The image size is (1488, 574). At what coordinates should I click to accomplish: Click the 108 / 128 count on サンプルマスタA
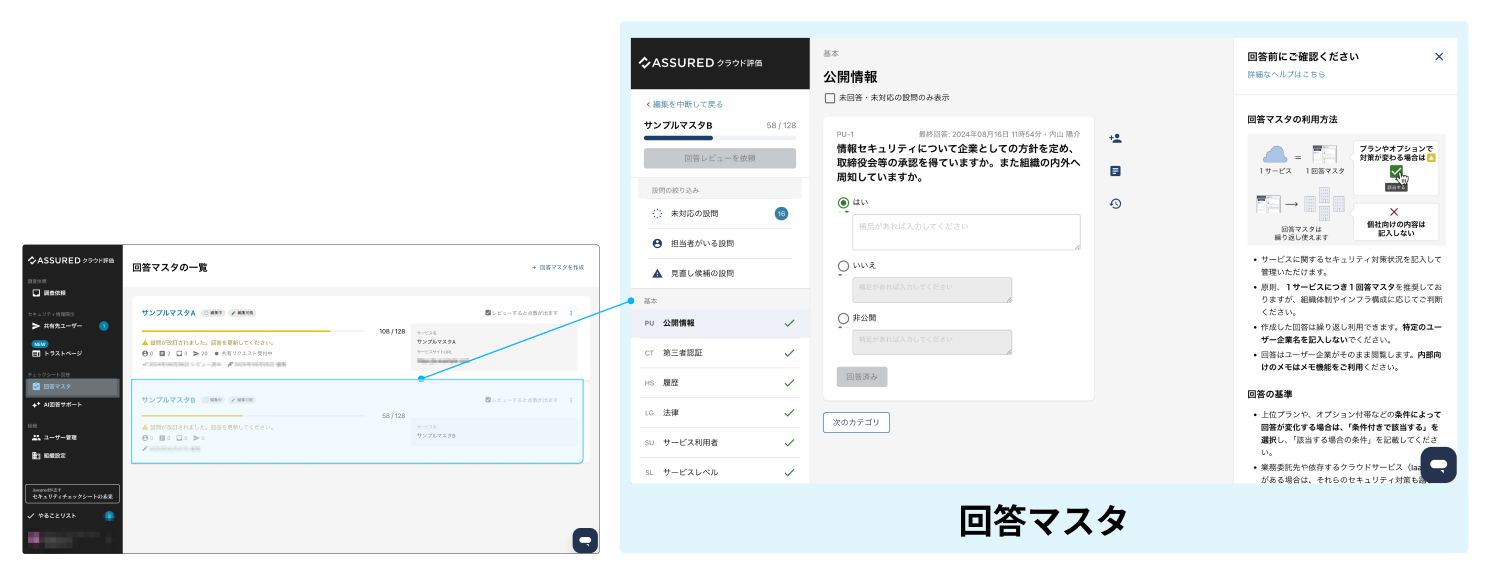(x=392, y=331)
